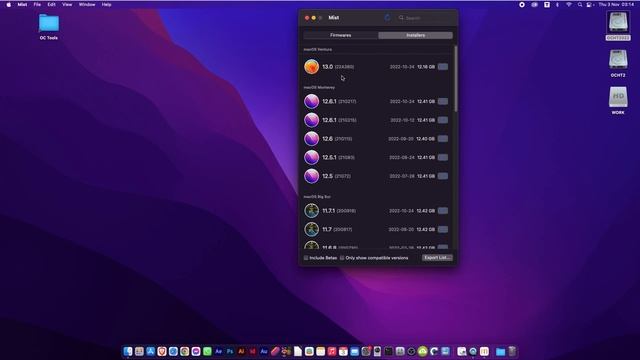This screenshot has width=640, height=360.
Task: Switch to the Firmwares tab
Action: click(341, 35)
